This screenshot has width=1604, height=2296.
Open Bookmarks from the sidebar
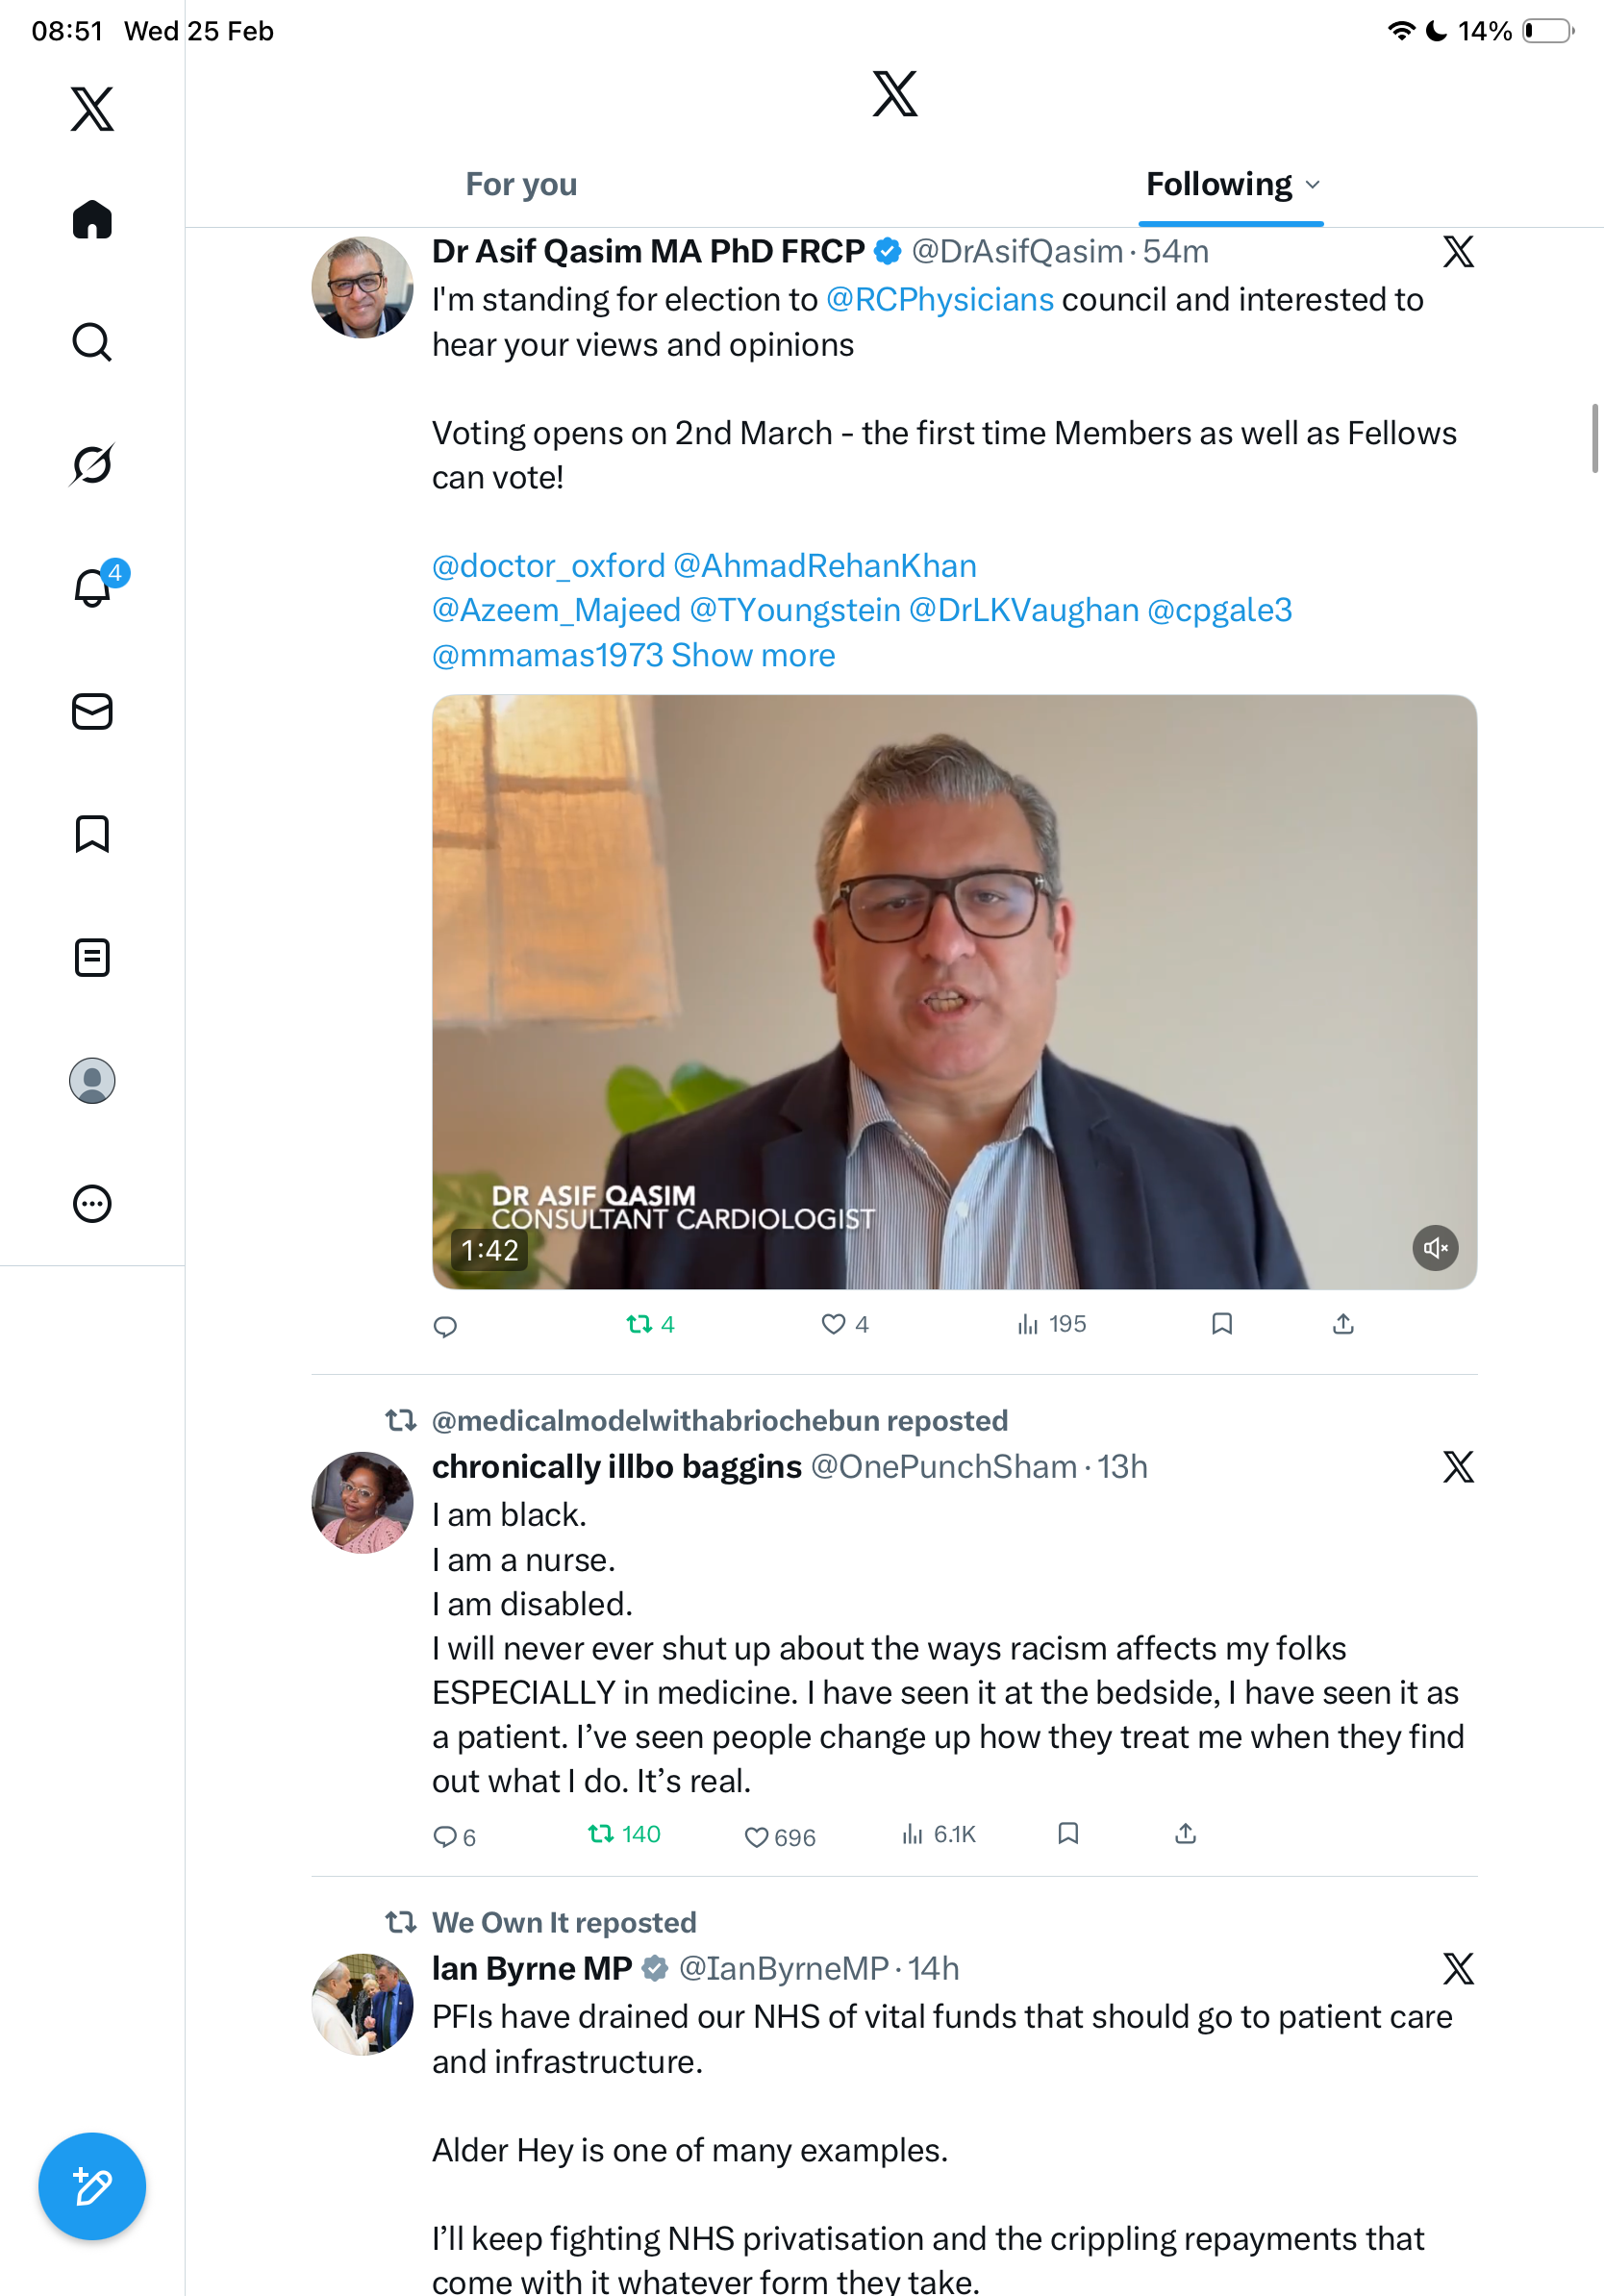[92, 834]
